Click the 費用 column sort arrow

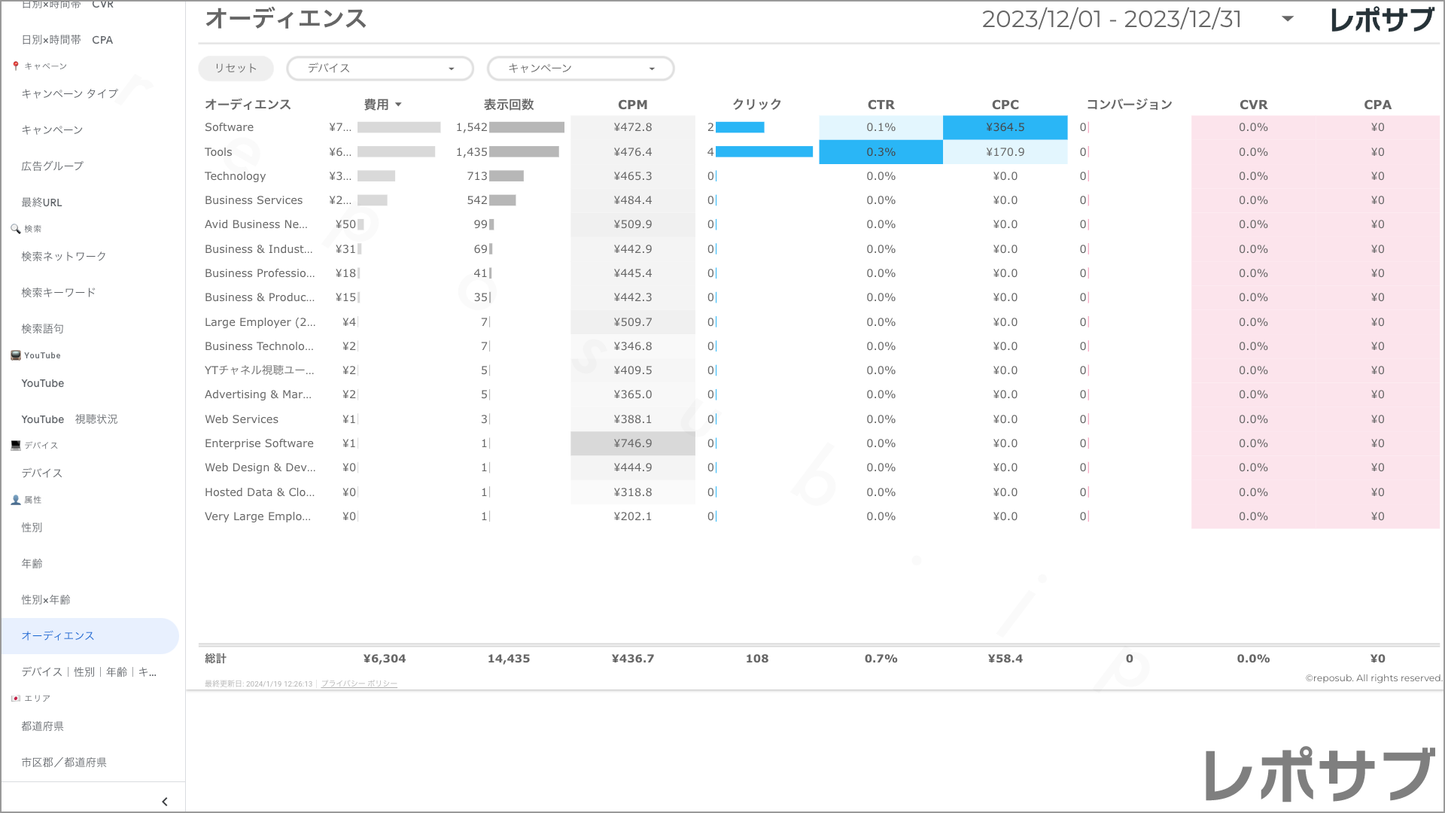tap(398, 105)
